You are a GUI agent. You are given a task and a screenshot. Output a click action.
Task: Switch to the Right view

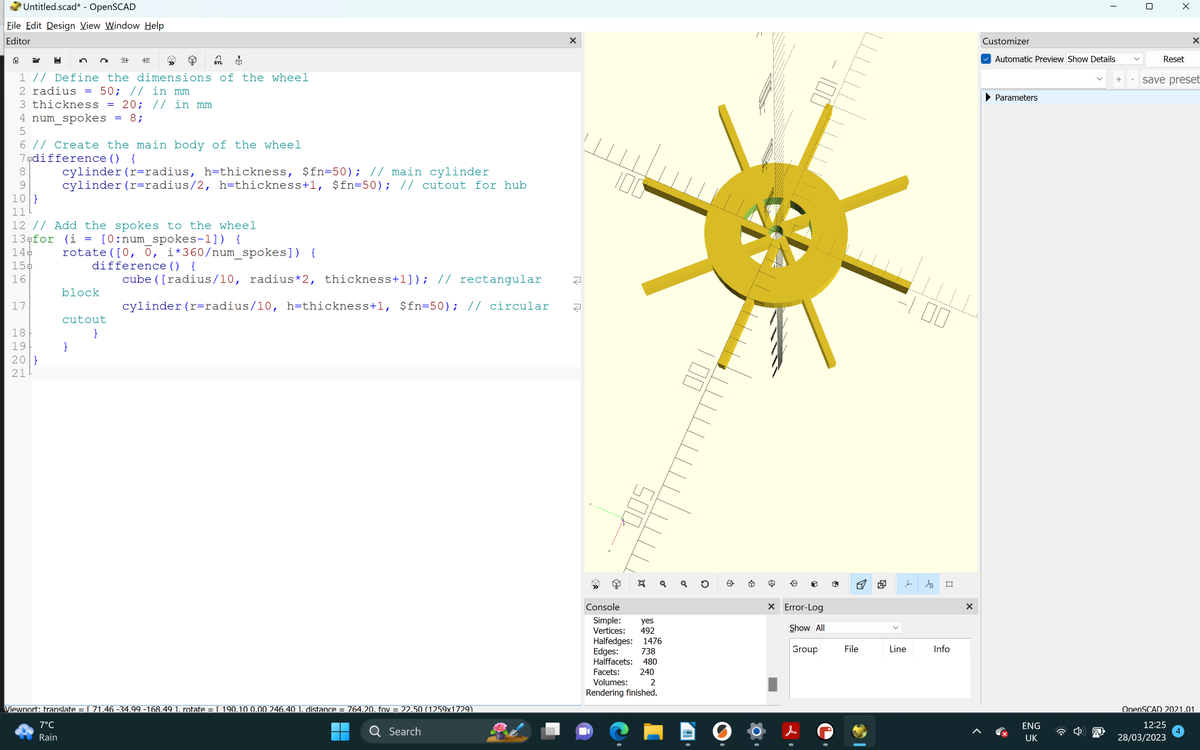[x=730, y=584]
